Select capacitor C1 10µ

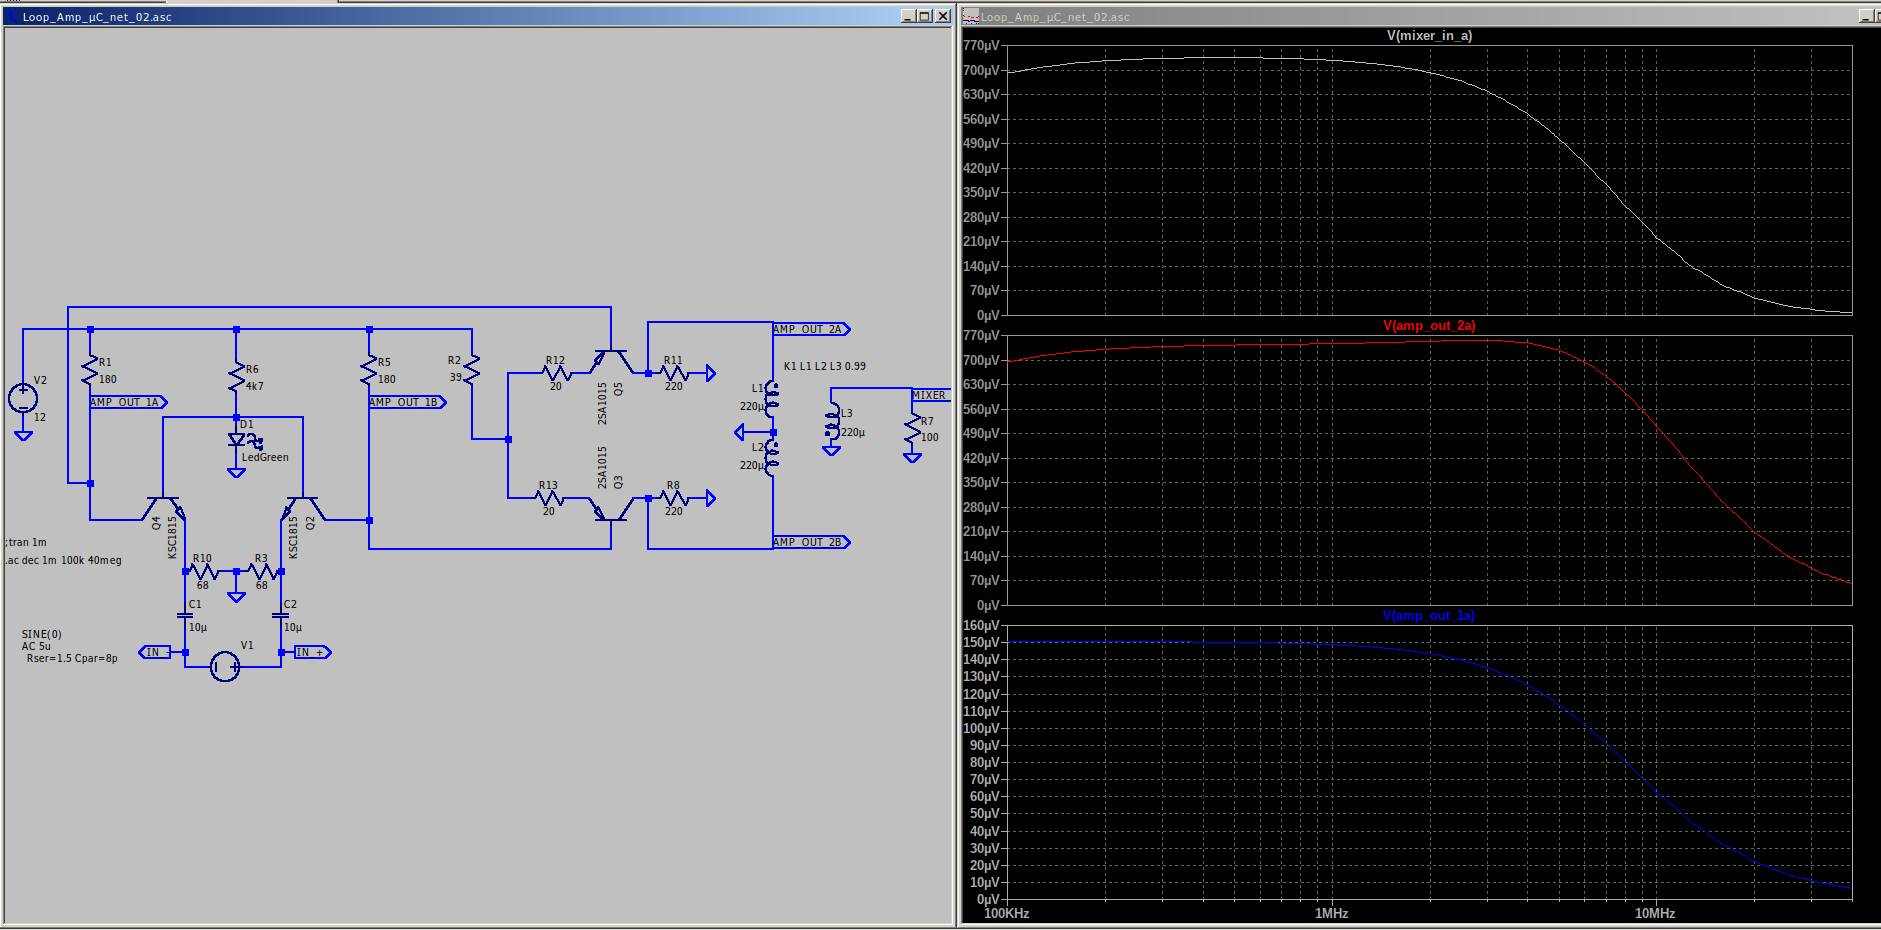(x=185, y=616)
